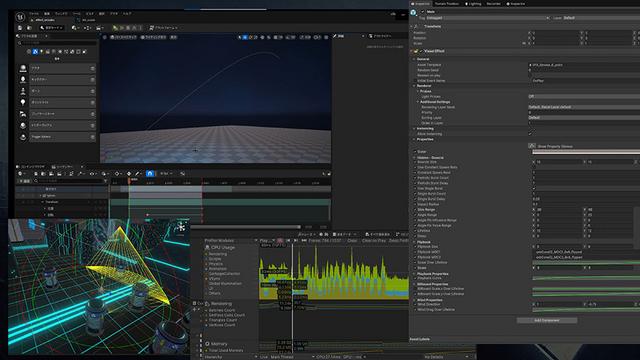Select the blue highlighted category filter icon in Place Actors

(35, 52)
